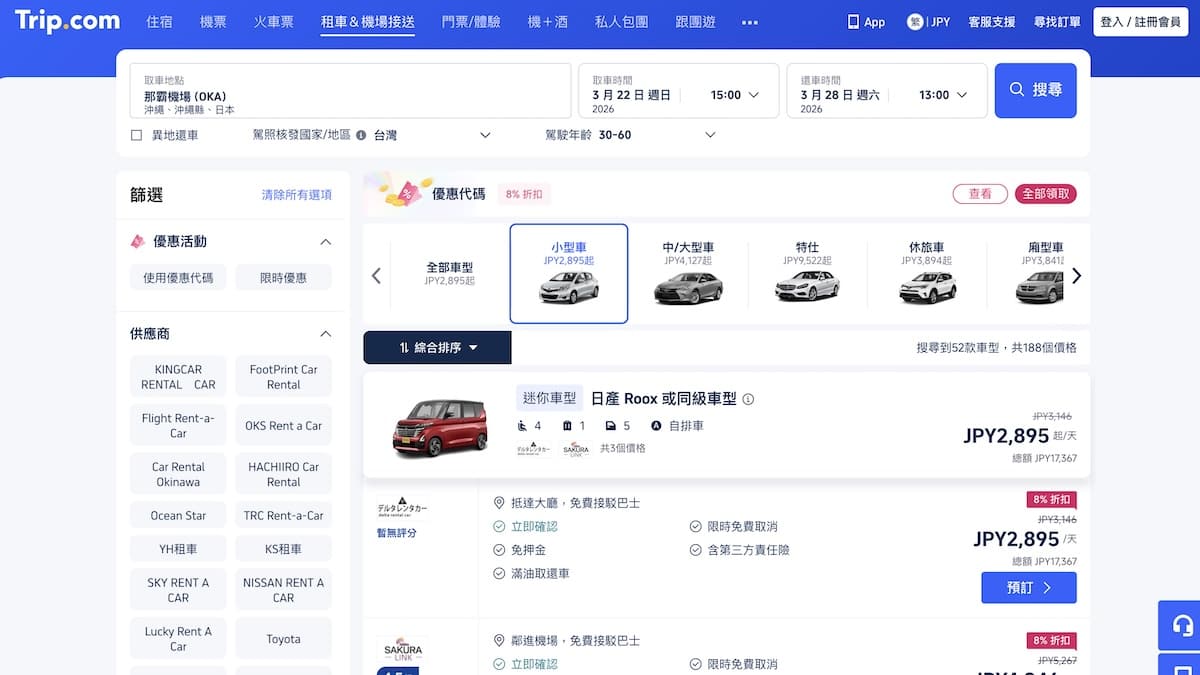The width and height of the screenshot is (1200, 675).
Task: Click the 查看 coupon button
Action: tap(980, 194)
